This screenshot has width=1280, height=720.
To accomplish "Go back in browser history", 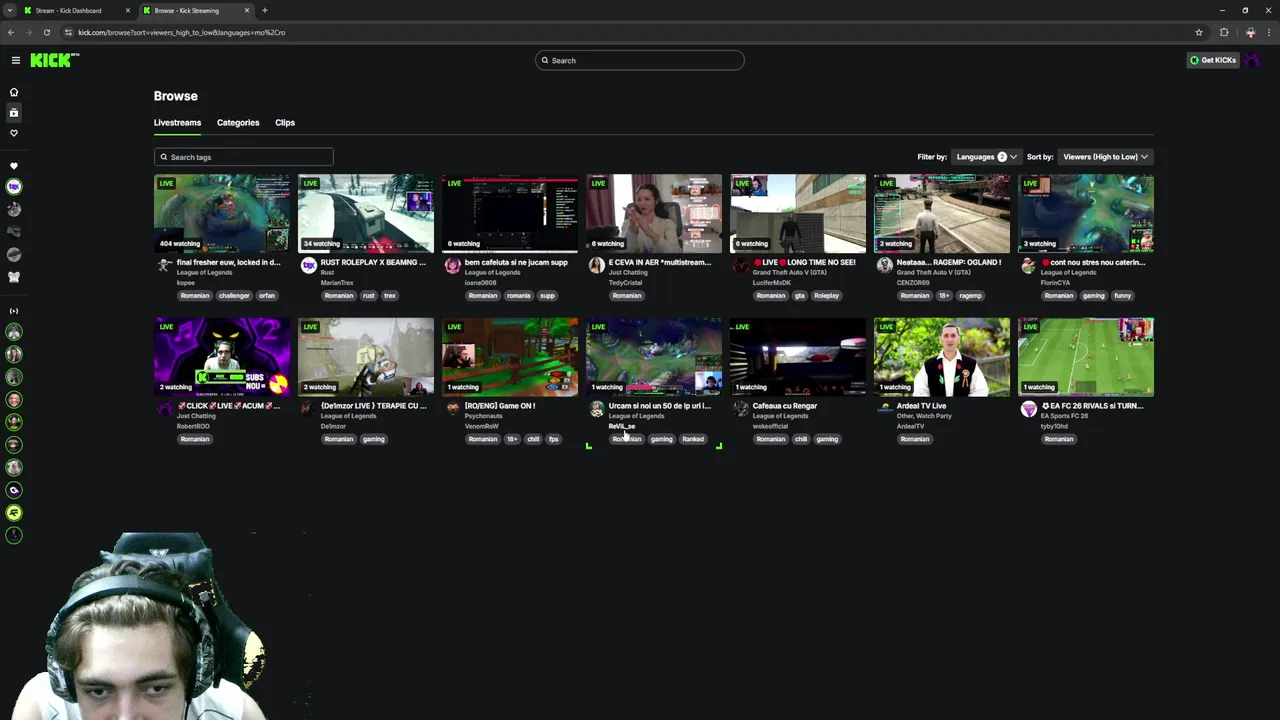I will pyautogui.click(x=11, y=32).
